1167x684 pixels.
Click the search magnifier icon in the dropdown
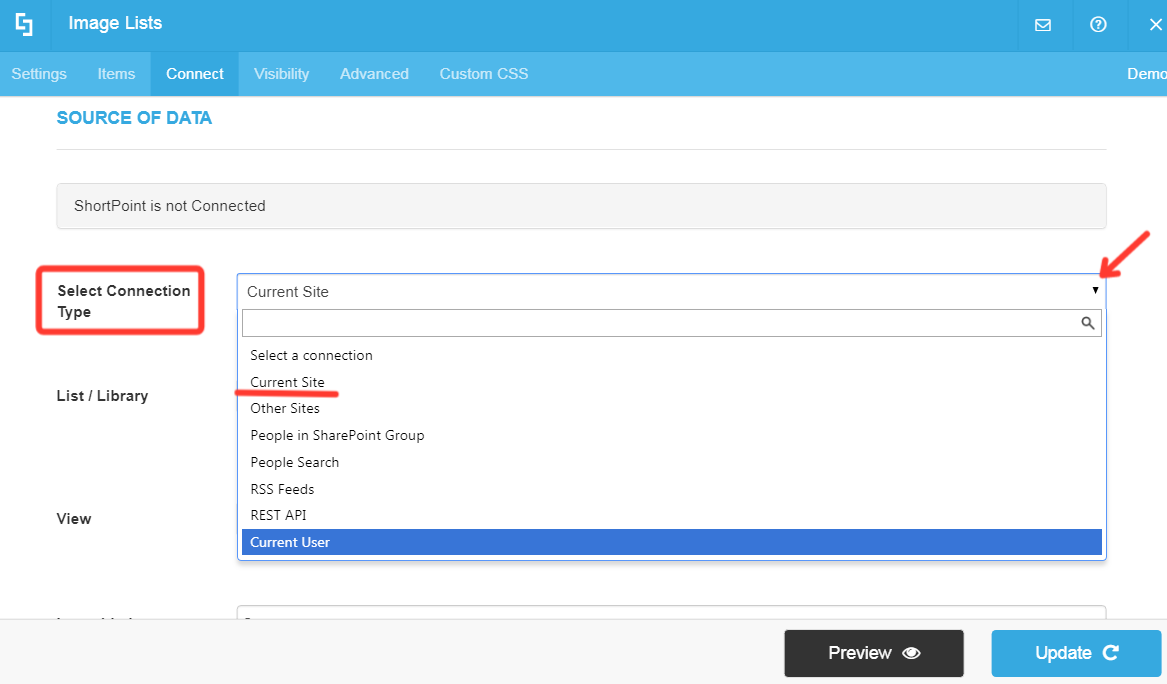(1088, 322)
